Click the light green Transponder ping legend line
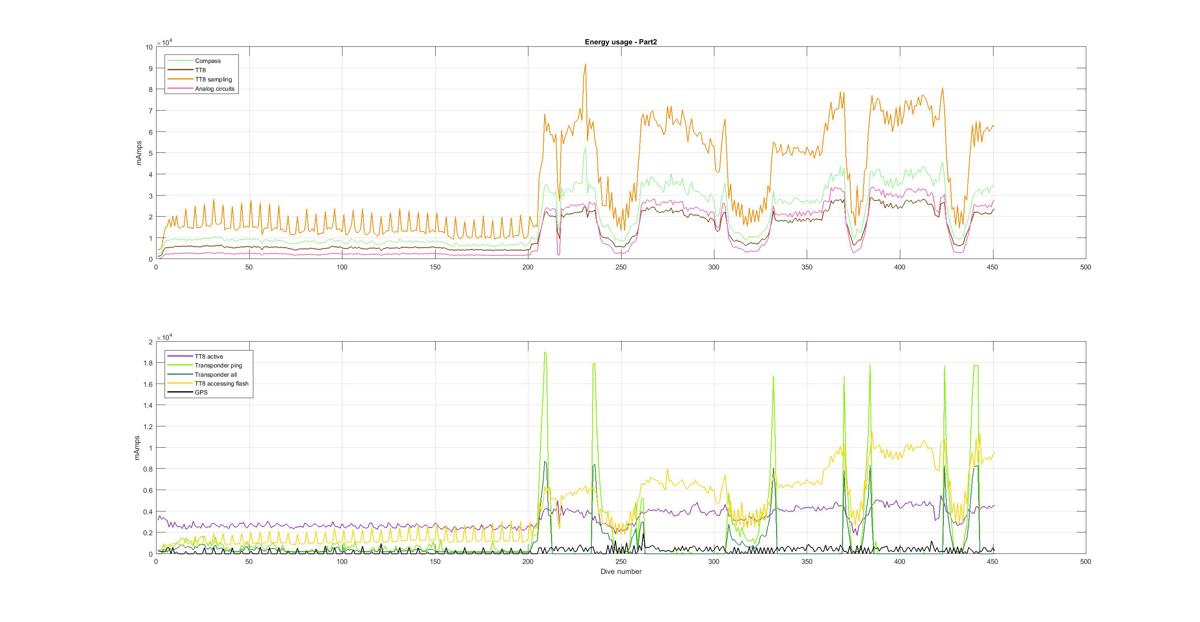 pyautogui.click(x=180, y=365)
